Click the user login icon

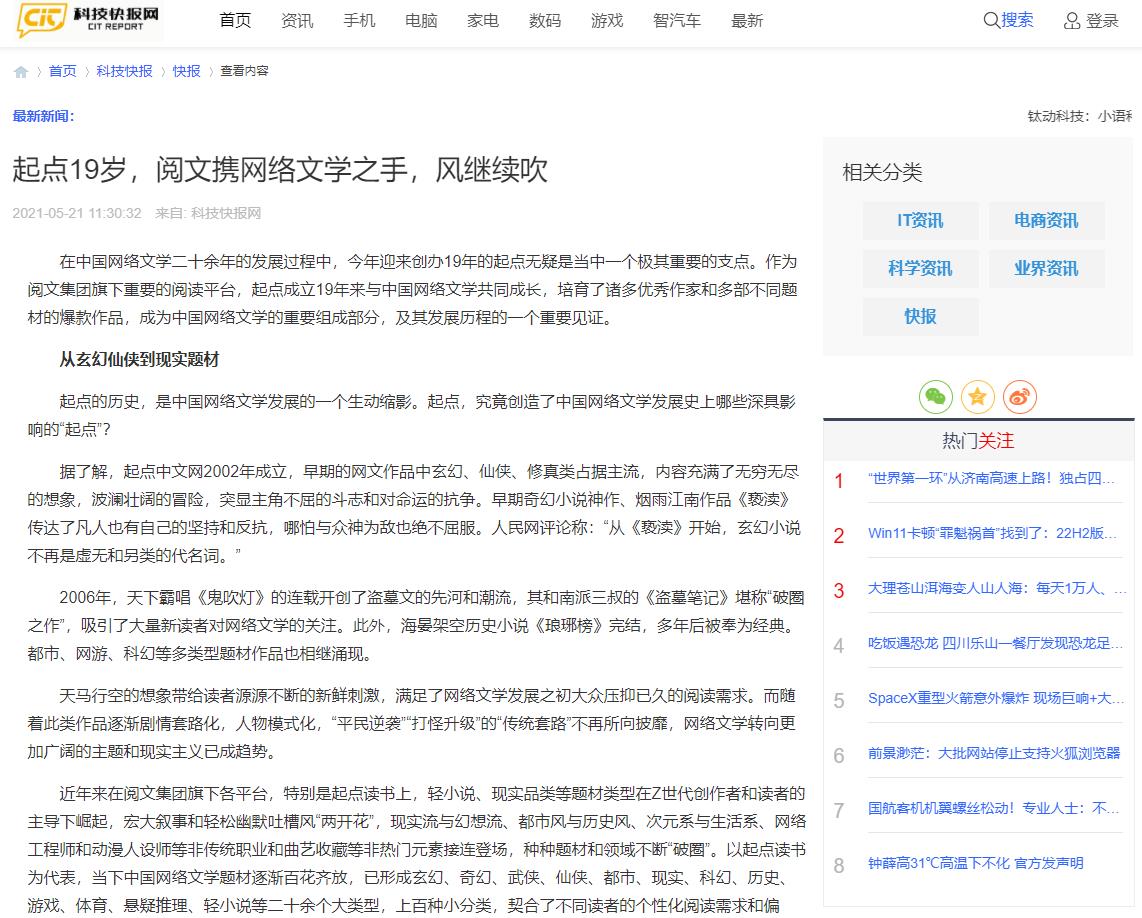pyautogui.click(x=1071, y=20)
